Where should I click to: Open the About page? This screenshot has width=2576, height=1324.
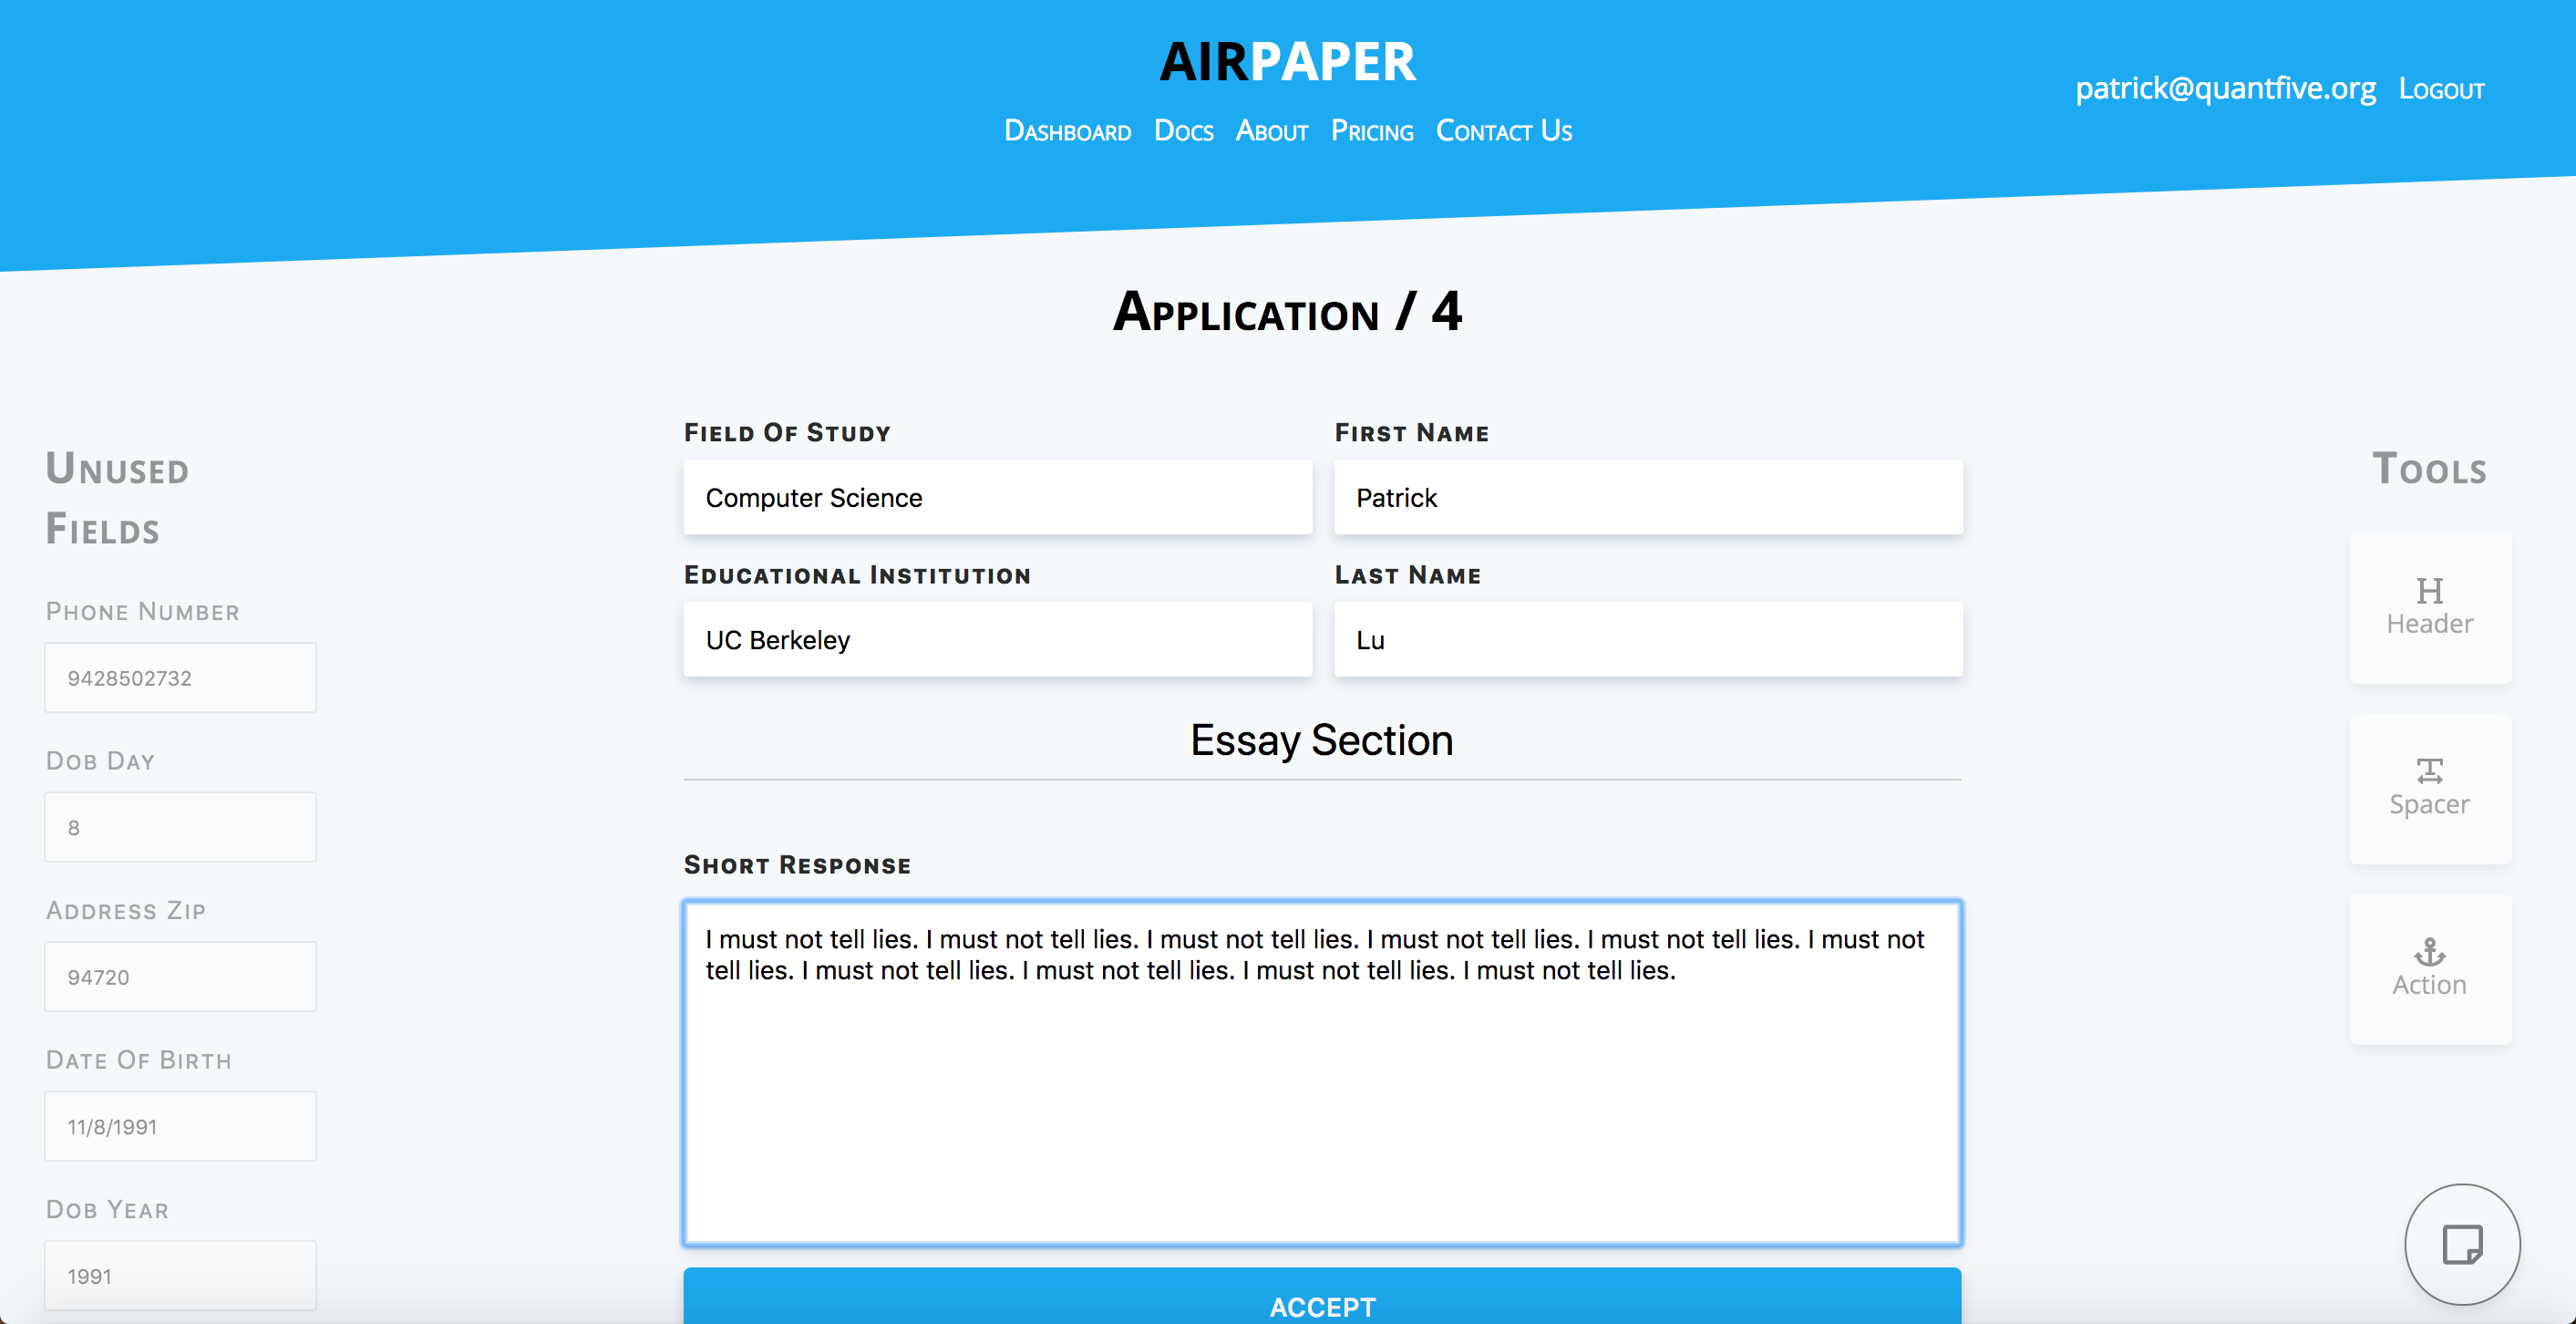tap(1271, 130)
